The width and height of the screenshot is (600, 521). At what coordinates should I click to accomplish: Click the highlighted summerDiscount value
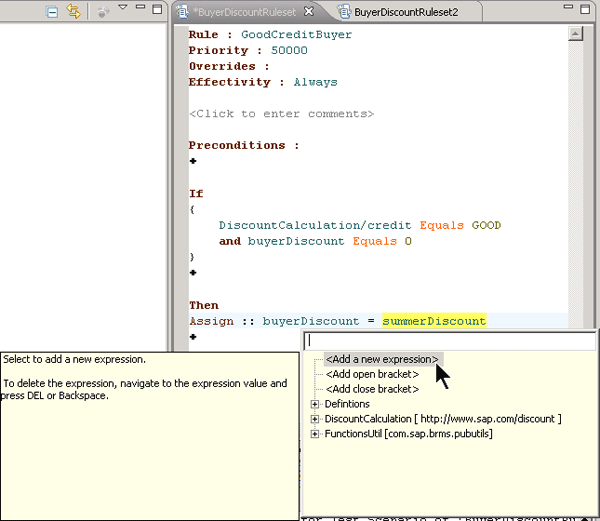[433, 321]
